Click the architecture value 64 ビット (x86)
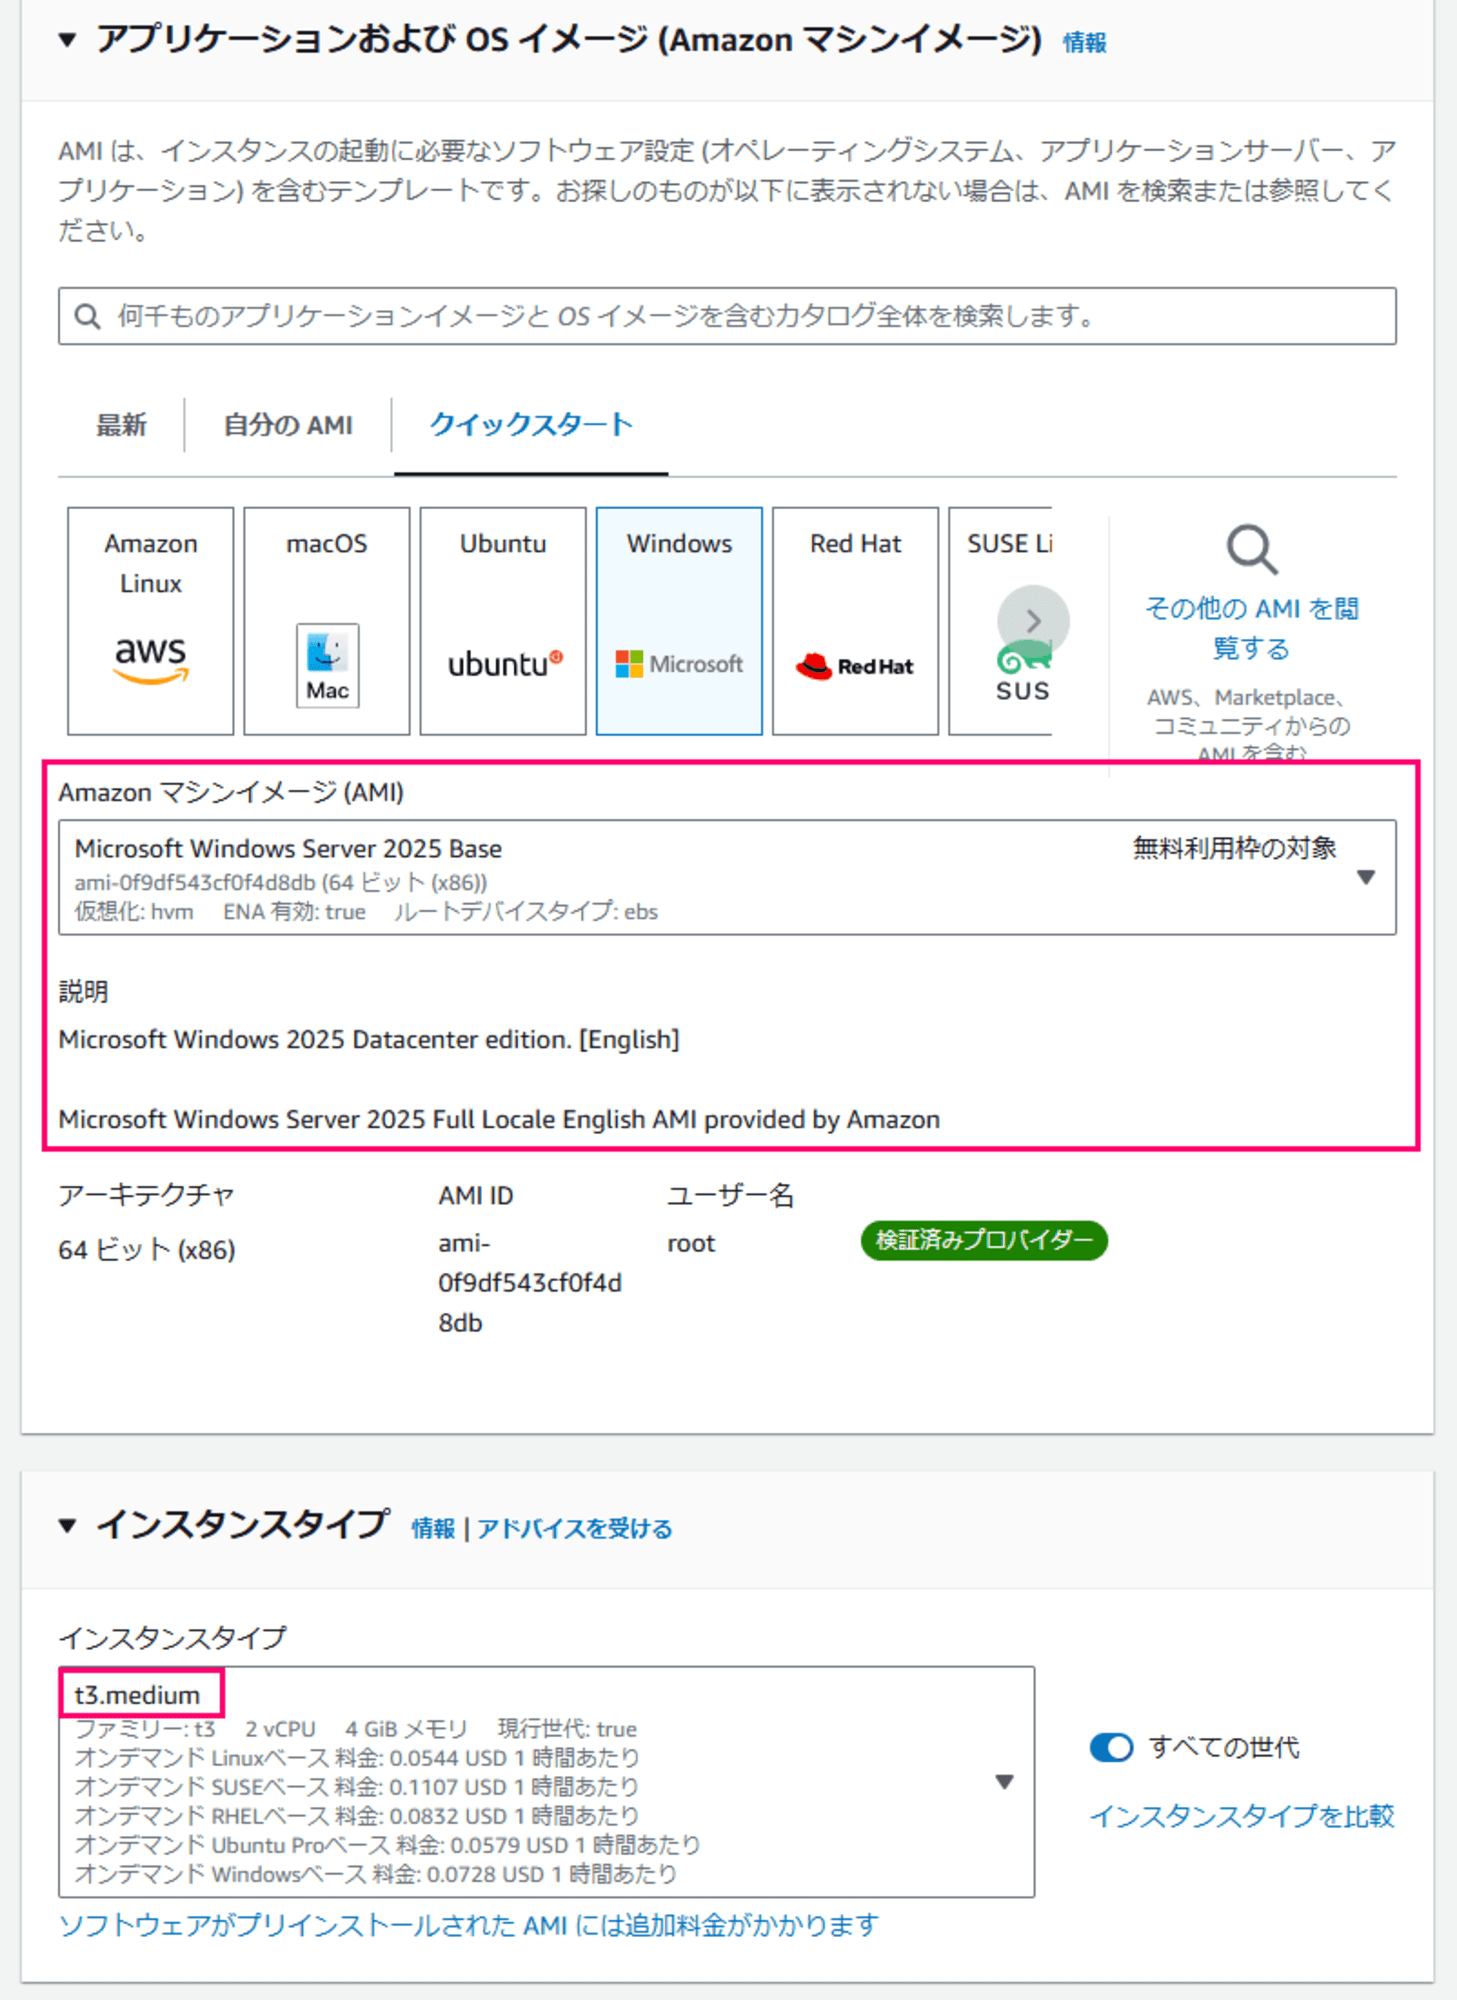The height and width of the screenshot is (2000, 1457). pos(147,1250)
